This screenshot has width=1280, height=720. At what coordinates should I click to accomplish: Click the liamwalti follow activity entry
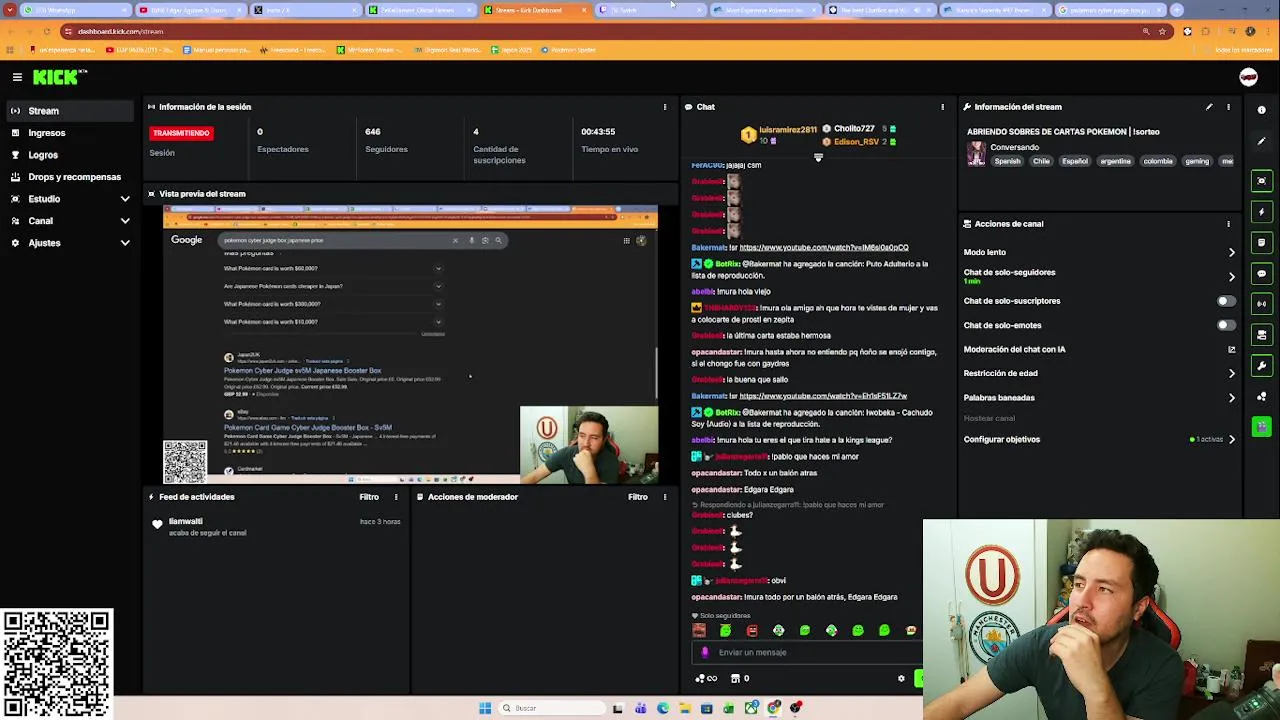[x=276, y=527]
